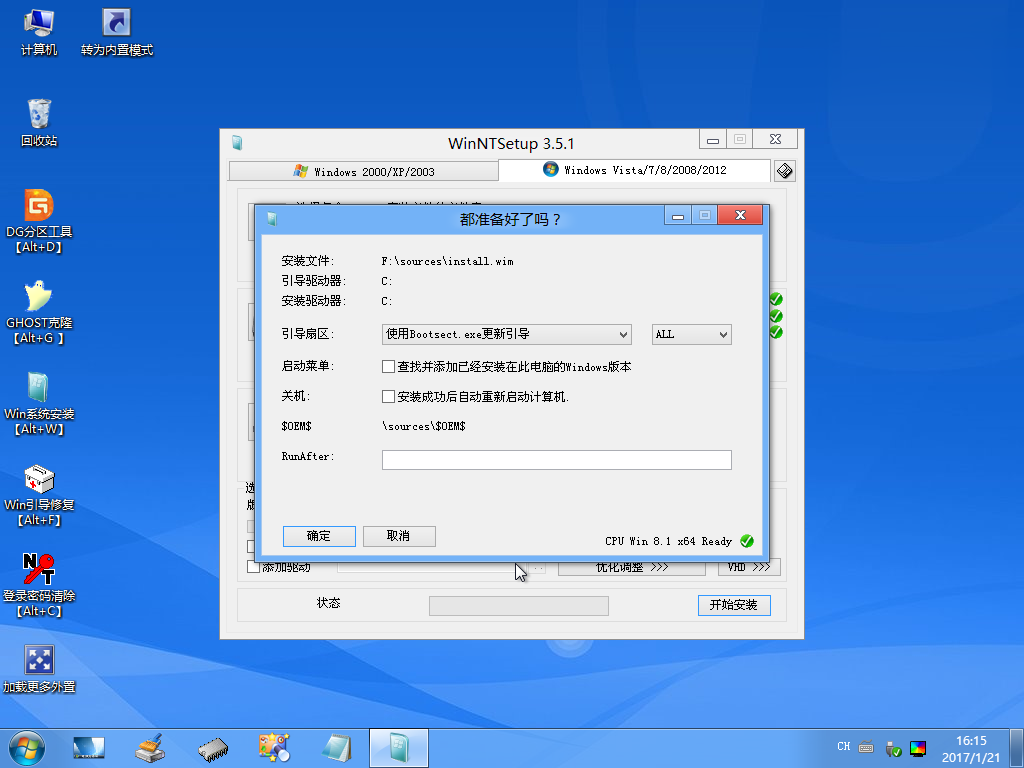Switch to the active WinNTSetup taskbar button

tap(399, 748)
